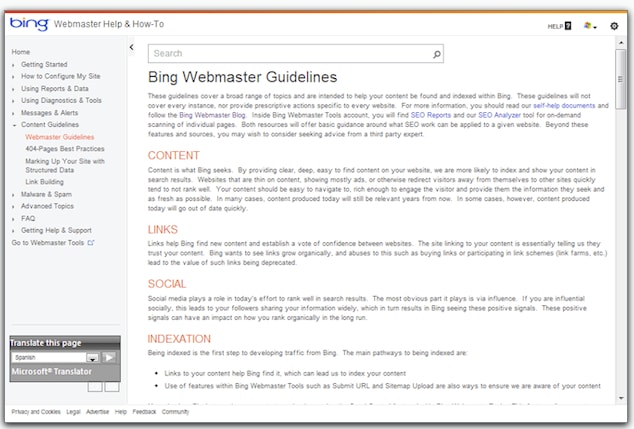Go to Home in sidebar
The width and height of the screenshot is (634, 429).
click(21, 52)
